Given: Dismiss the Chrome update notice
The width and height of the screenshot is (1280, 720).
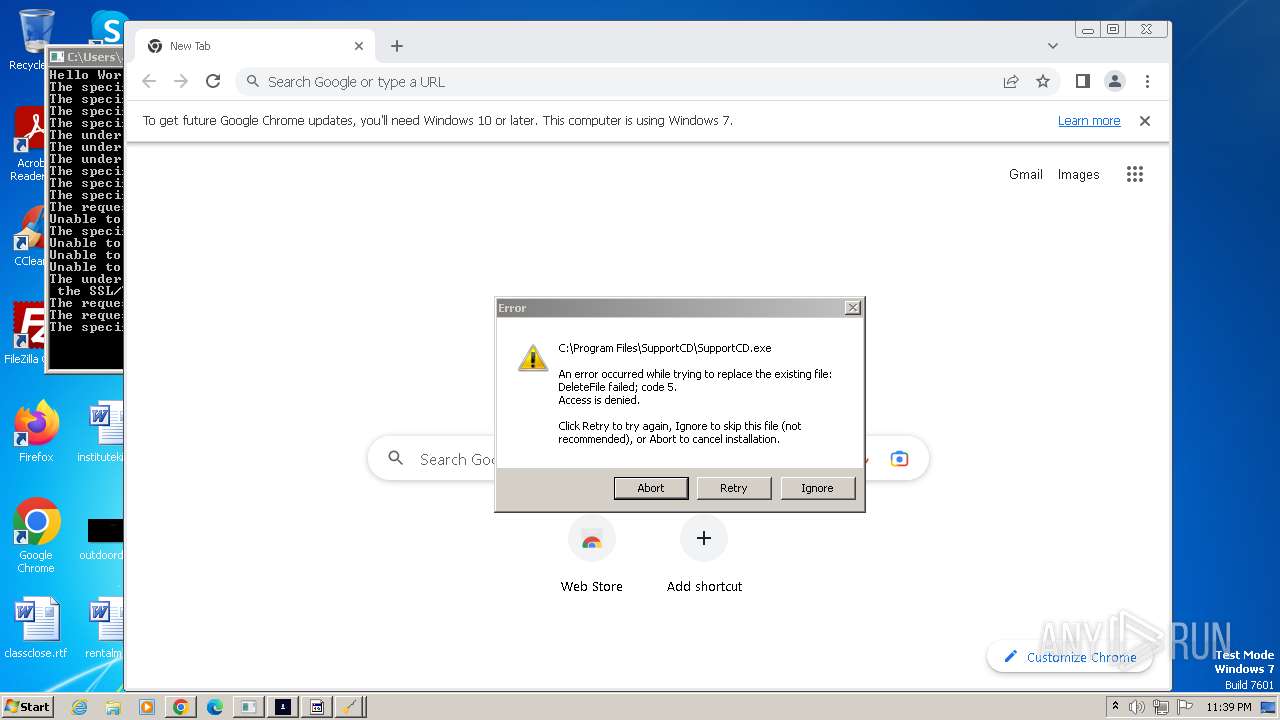Looking at the screenshot, I should coord(1145,121).
